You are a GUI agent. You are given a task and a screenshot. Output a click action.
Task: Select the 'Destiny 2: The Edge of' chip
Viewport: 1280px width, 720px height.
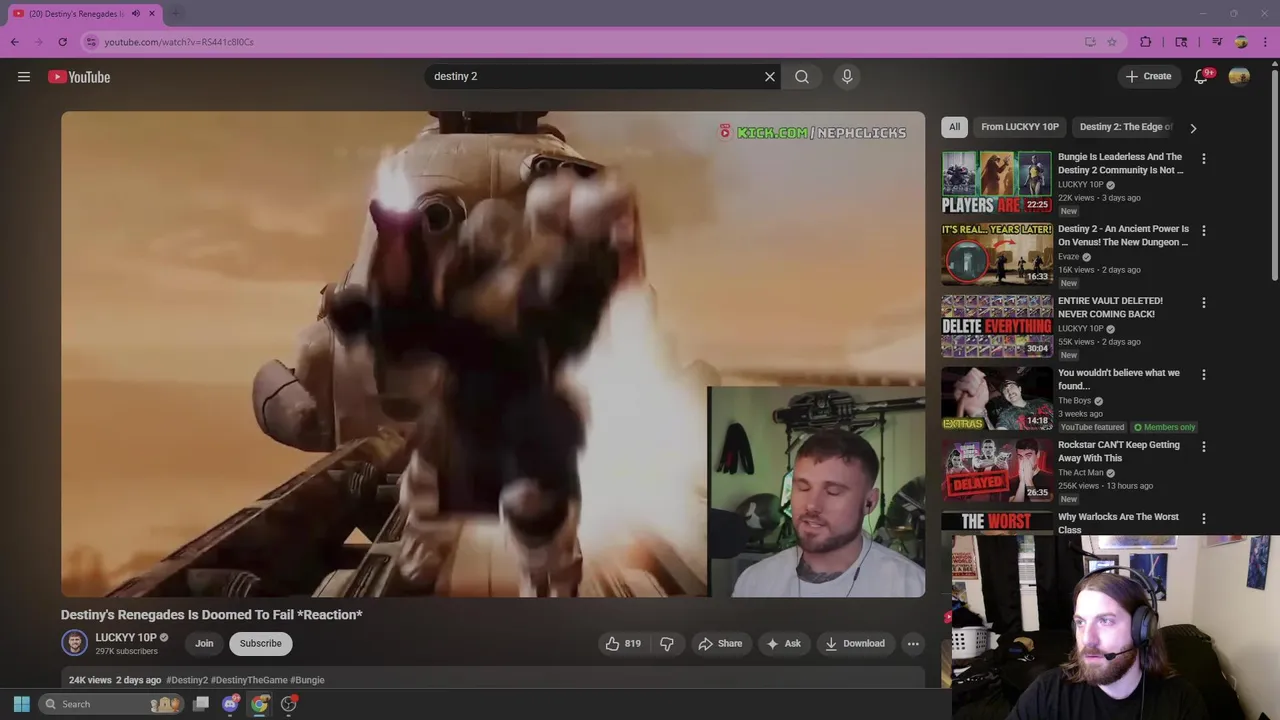[x=1125, y=127]
